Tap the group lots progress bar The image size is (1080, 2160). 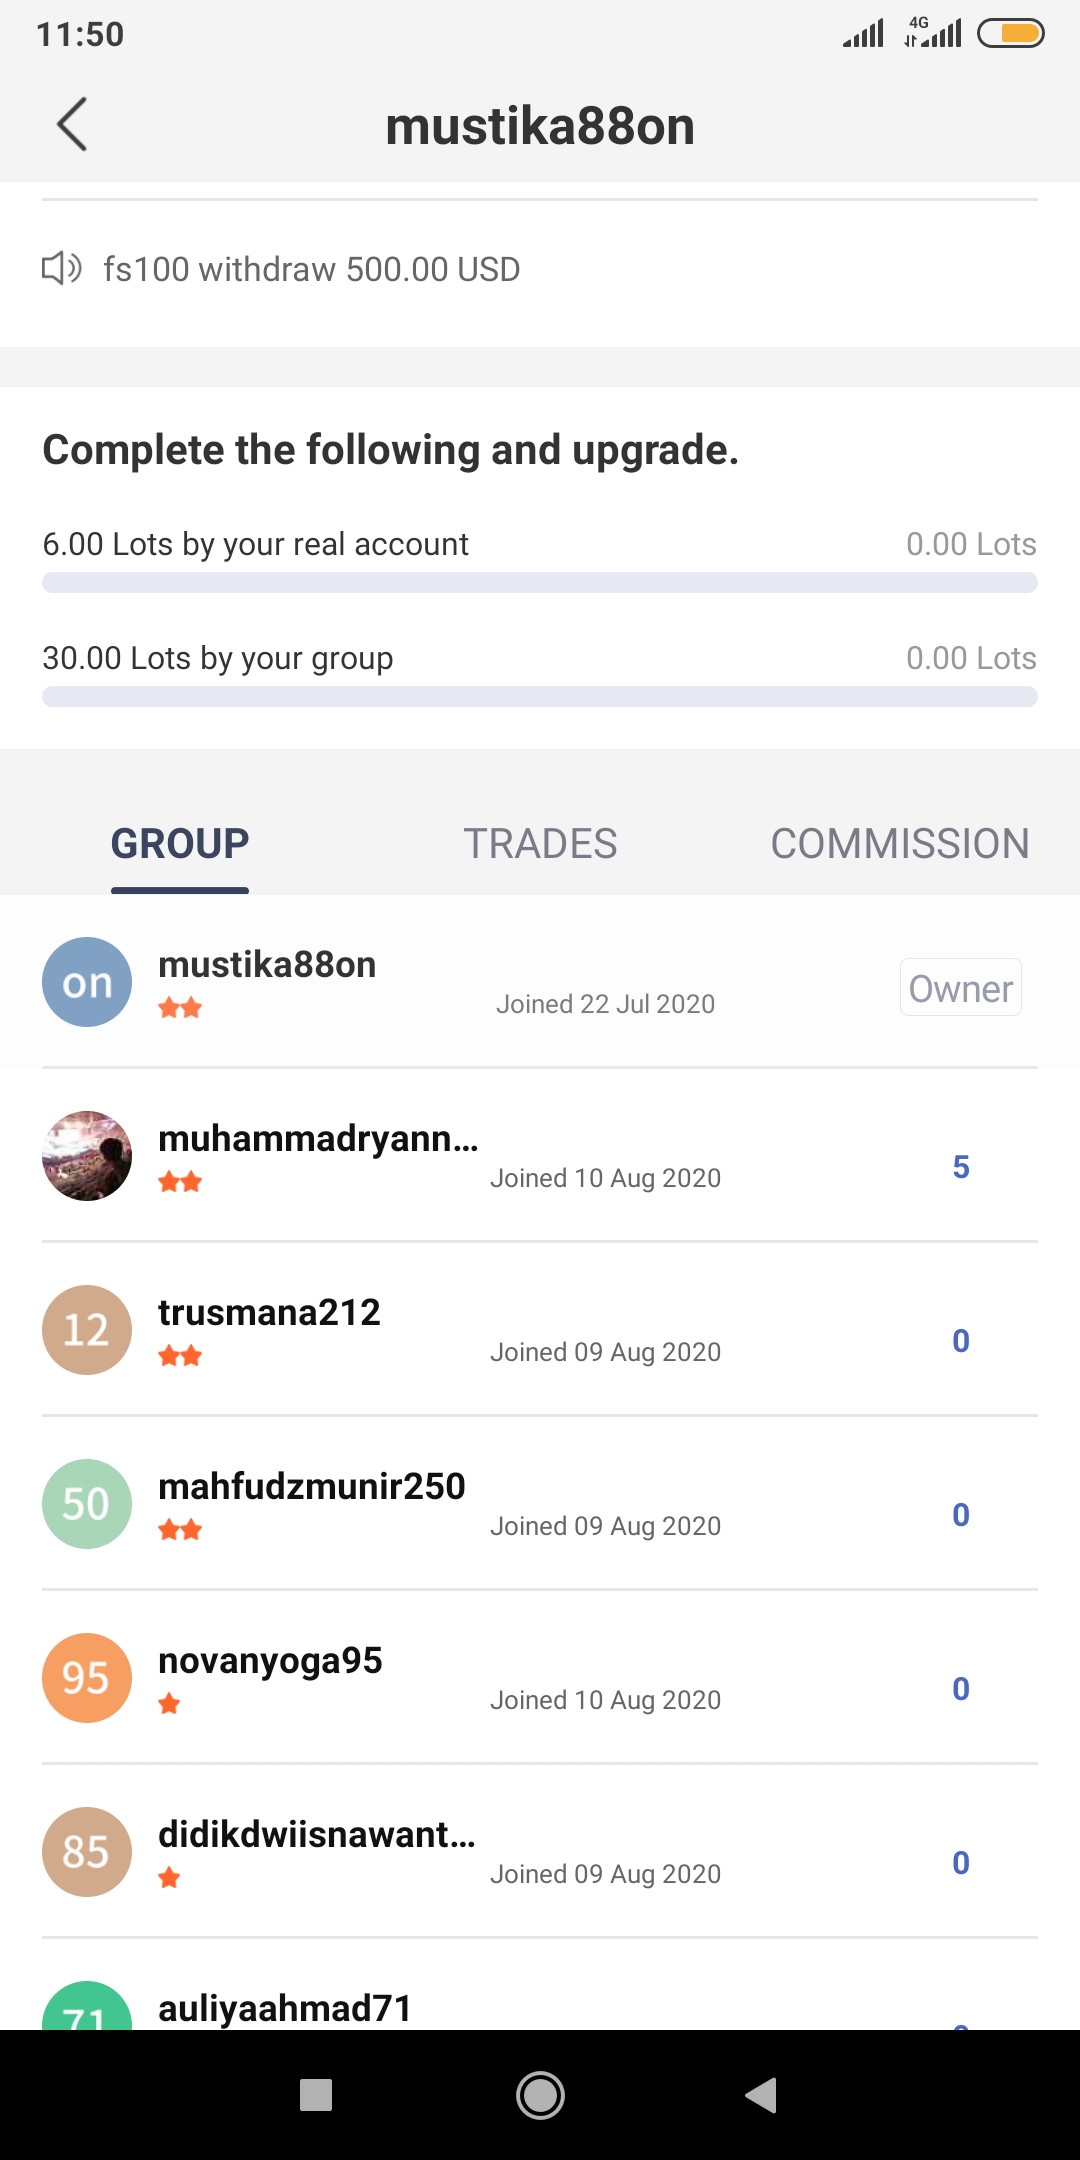pos(540,697)
